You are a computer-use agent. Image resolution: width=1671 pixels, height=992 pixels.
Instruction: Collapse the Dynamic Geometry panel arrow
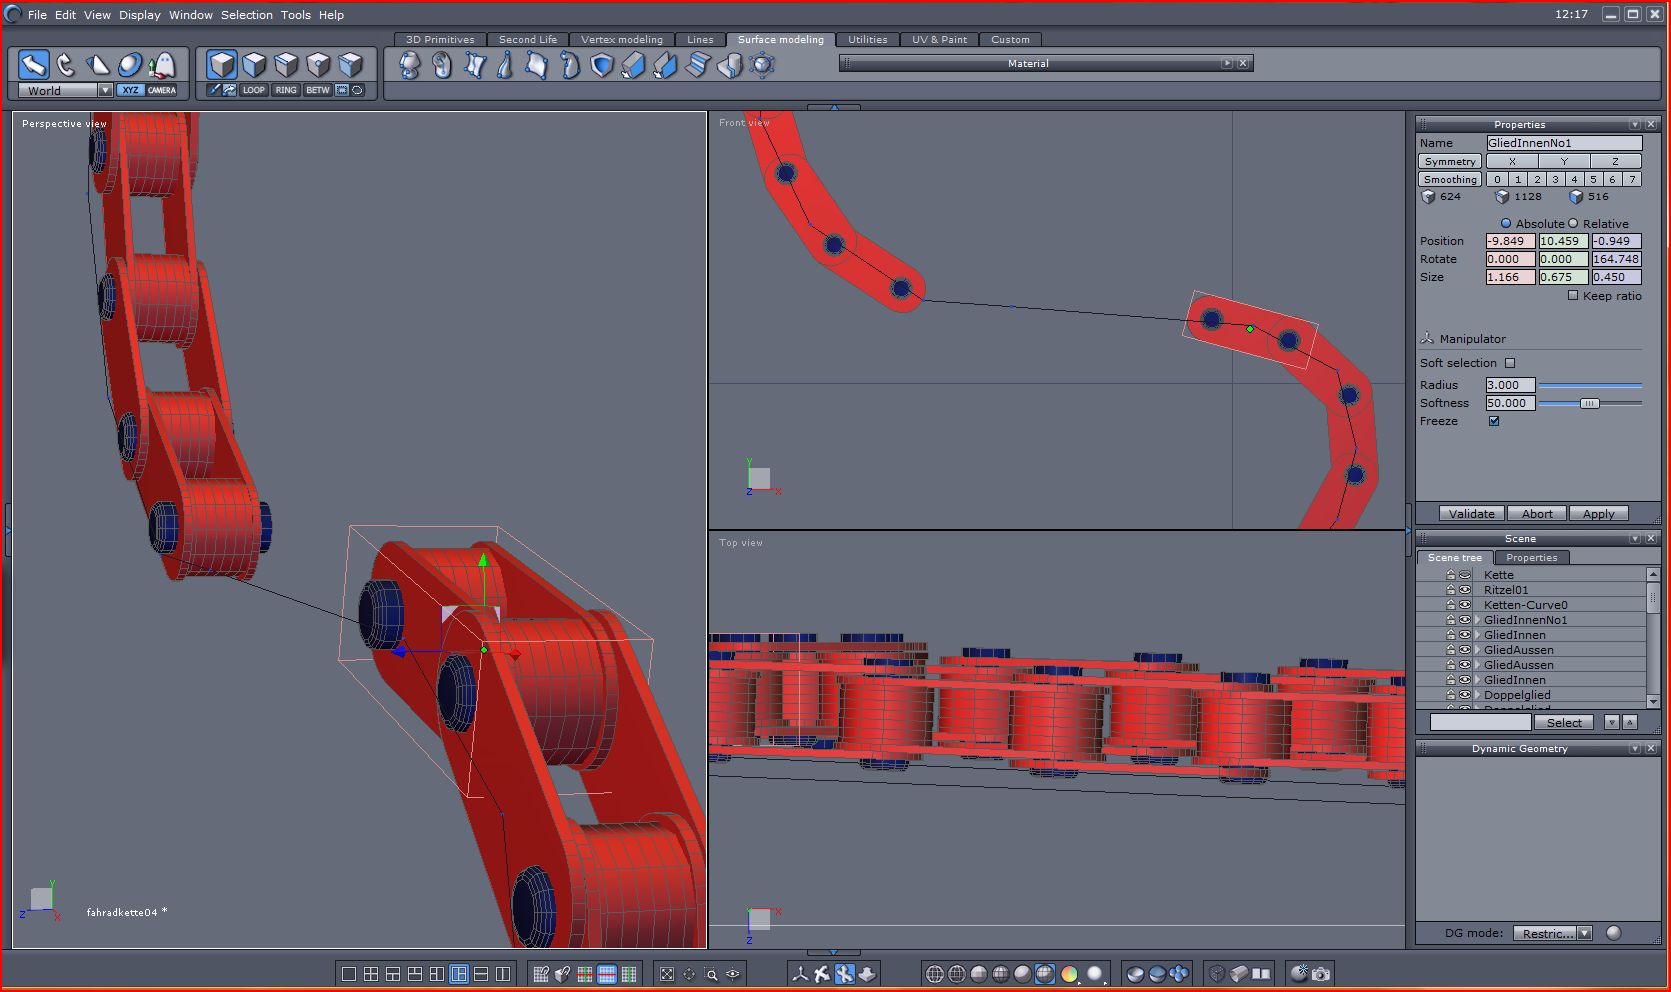coord(1635,748)
